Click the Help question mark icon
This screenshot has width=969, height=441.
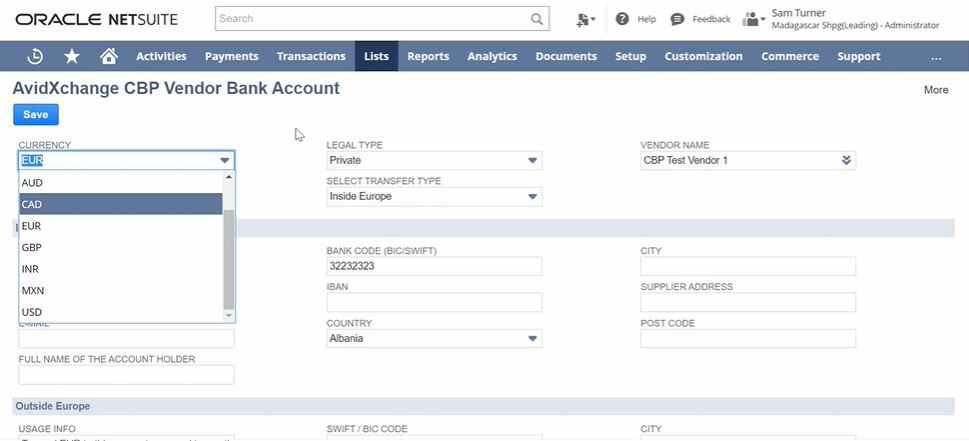[622, 19]
